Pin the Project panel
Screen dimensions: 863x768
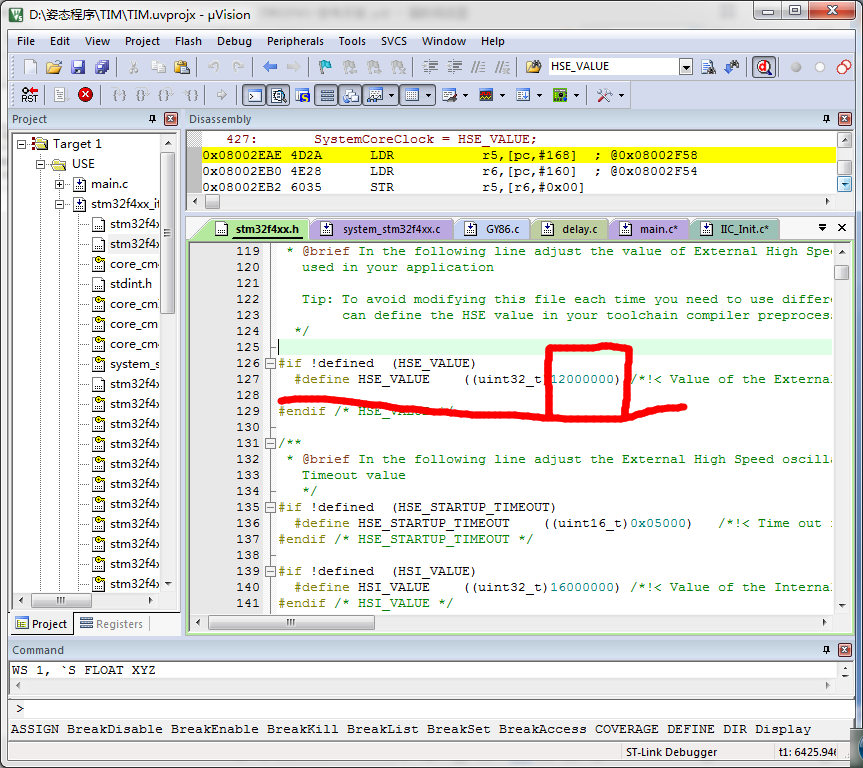coord(152,119)
